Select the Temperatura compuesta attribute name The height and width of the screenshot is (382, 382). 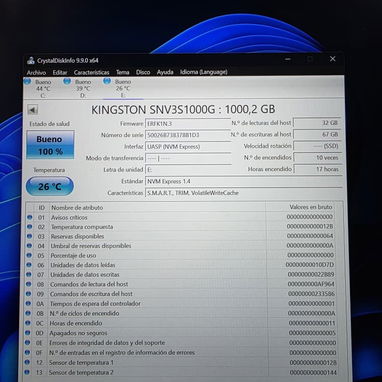click(82, 227)
